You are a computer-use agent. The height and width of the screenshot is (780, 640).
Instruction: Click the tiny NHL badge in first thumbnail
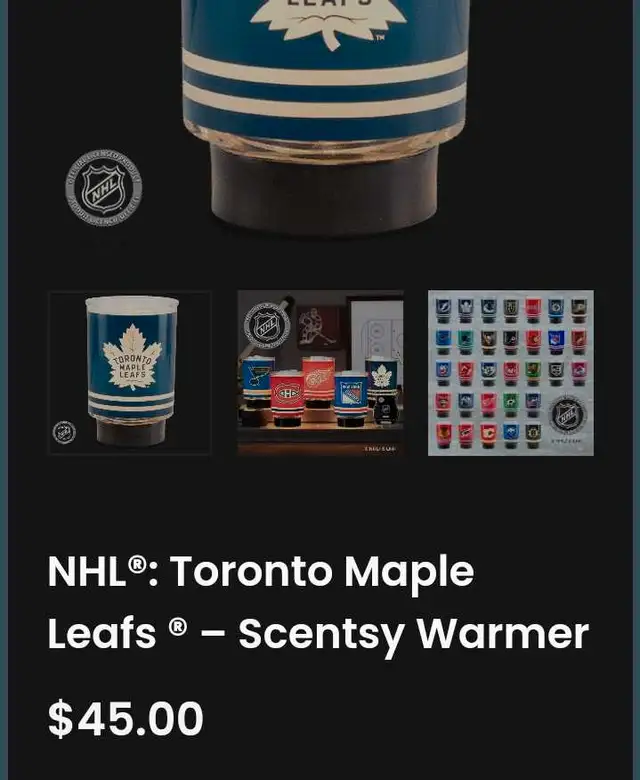64,432
